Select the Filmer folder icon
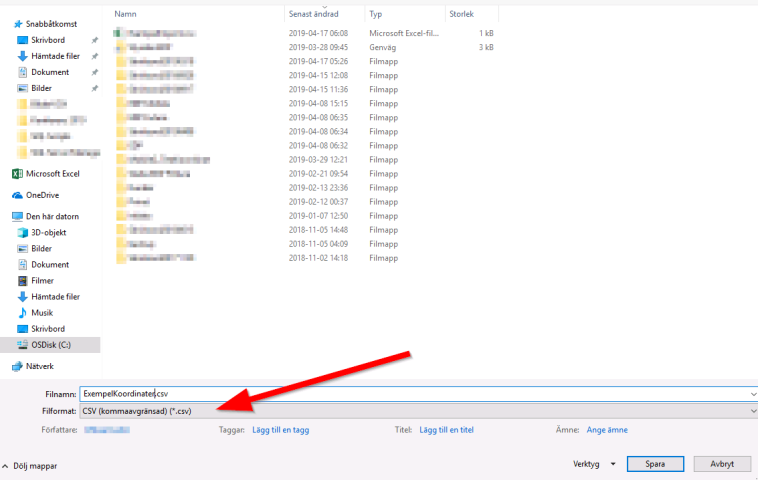The width and height of the screenshot is (758, 480). 22,281
